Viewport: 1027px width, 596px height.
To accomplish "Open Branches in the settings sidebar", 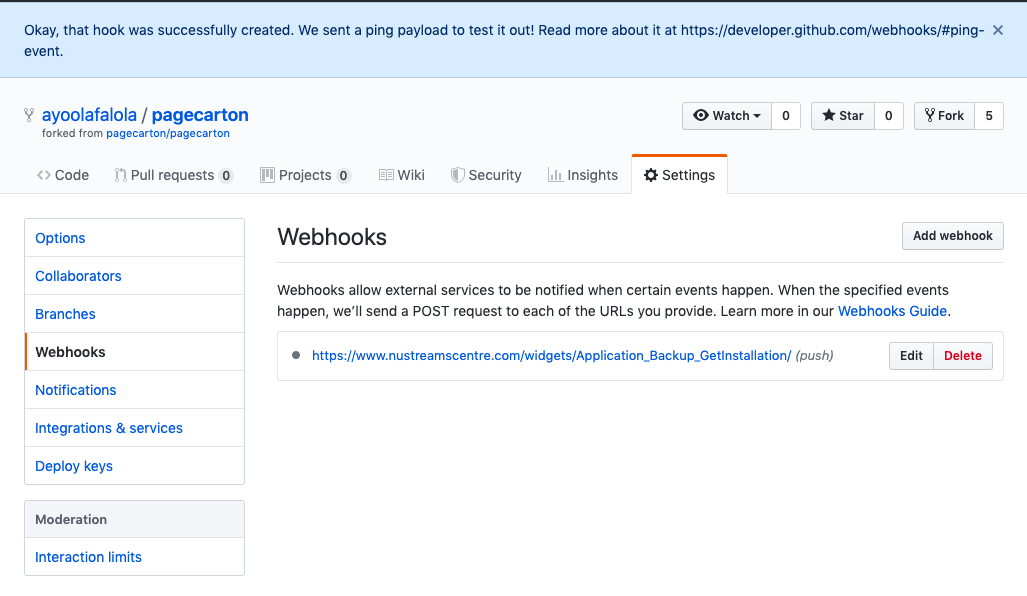I will [x=134, y=314].
